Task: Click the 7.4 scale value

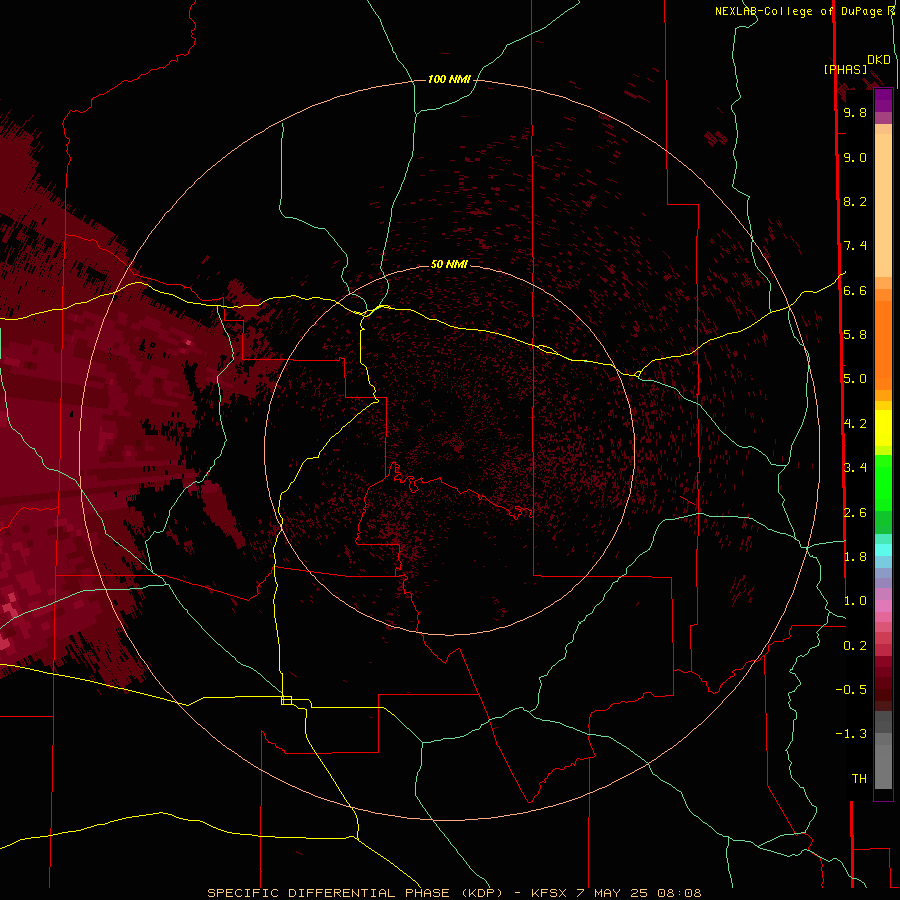Action: [855, 246]
